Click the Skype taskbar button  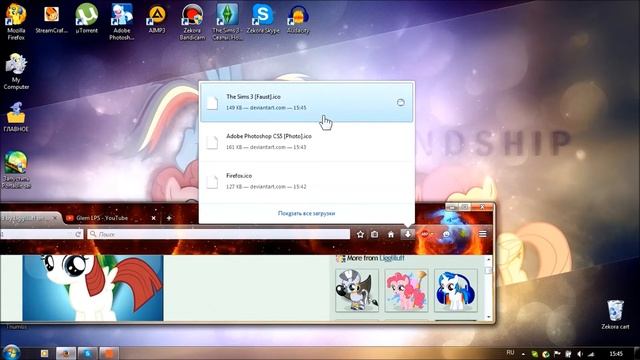click(x=87, y=353)
